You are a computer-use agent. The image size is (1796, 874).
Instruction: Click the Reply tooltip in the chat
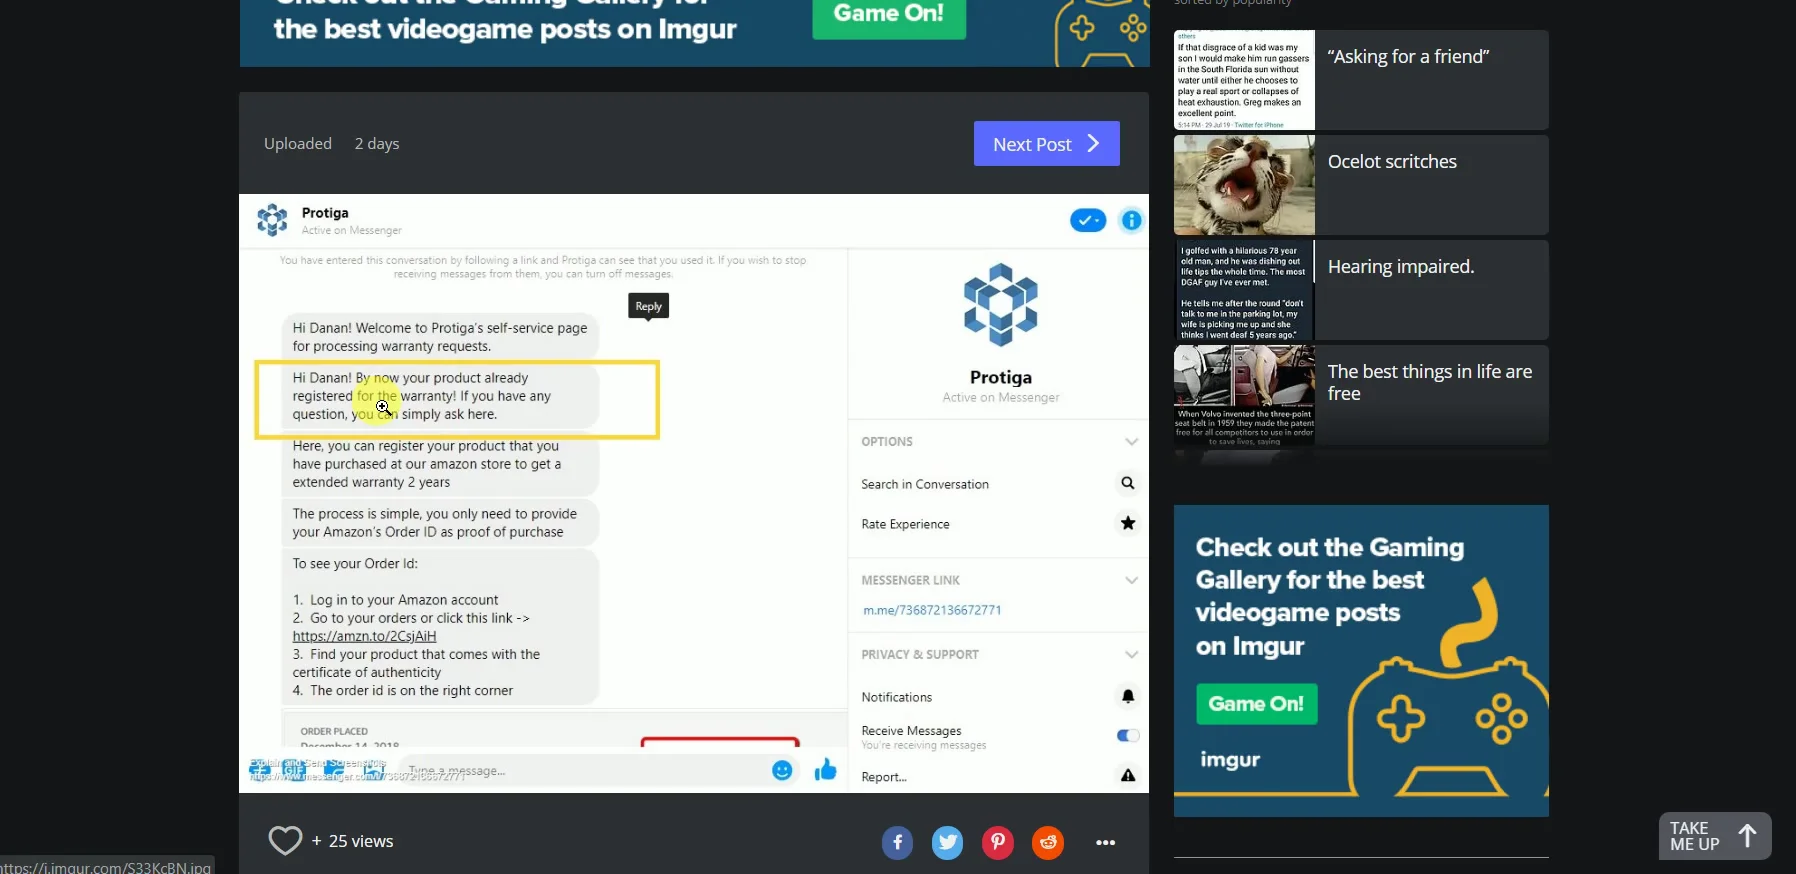[648, 306]
